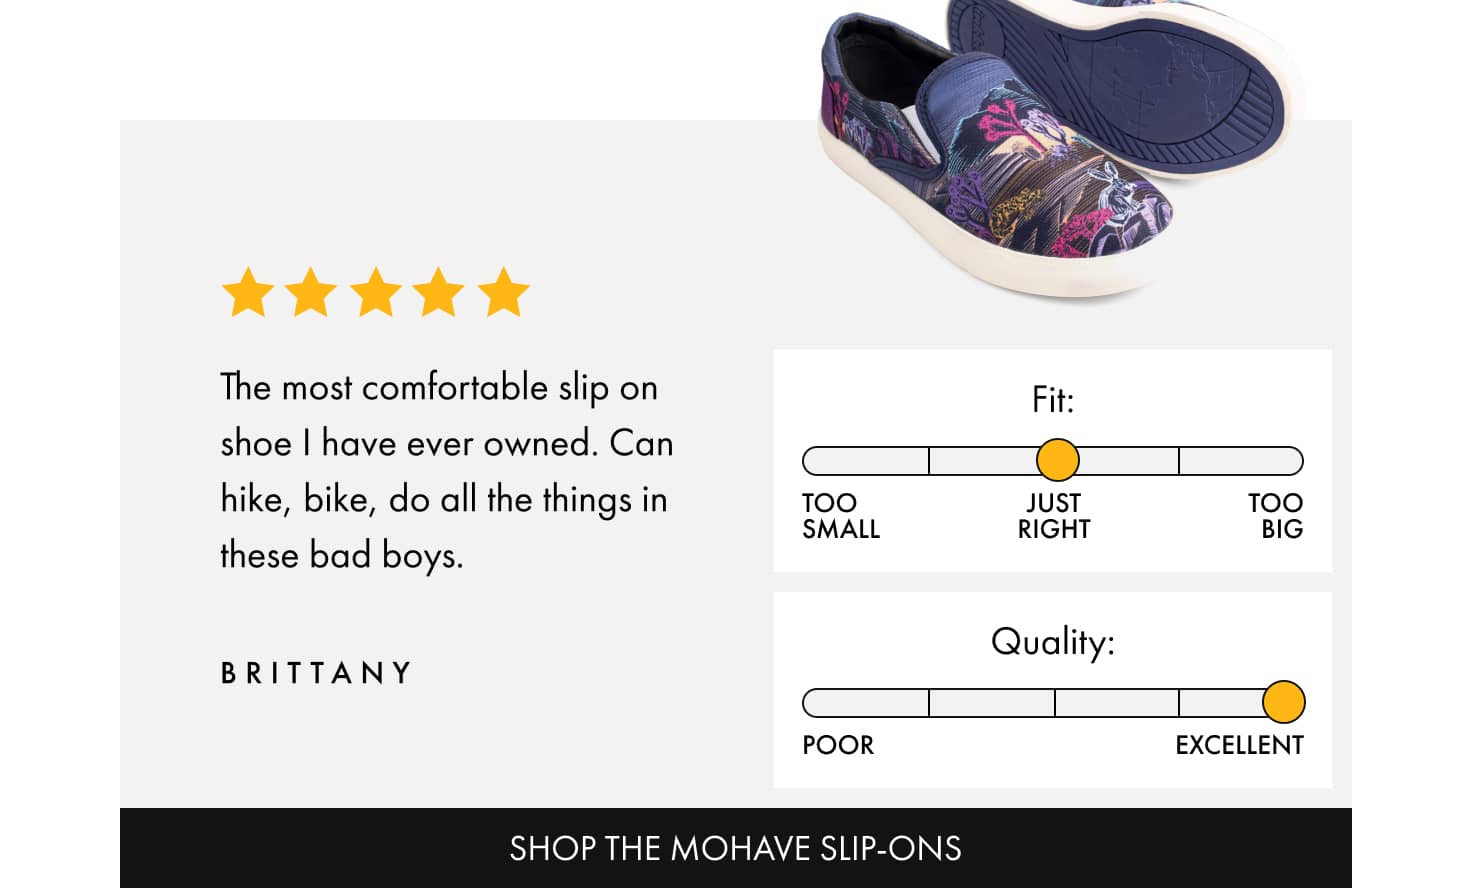The image size is (1472, 888).
Task: Click the yellow marker on the Fit scale
Action: 1056,461
